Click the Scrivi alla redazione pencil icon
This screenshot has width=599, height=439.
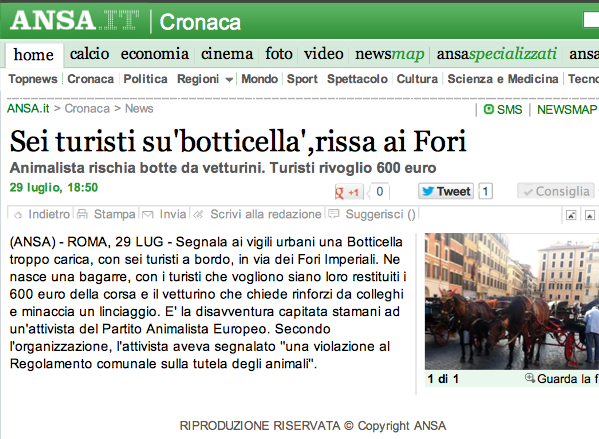point(198,215)
